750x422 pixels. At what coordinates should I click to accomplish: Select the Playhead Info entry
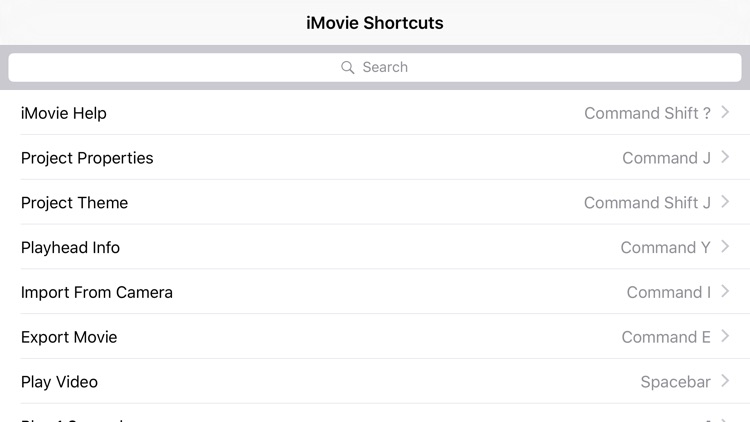point(70,248)
